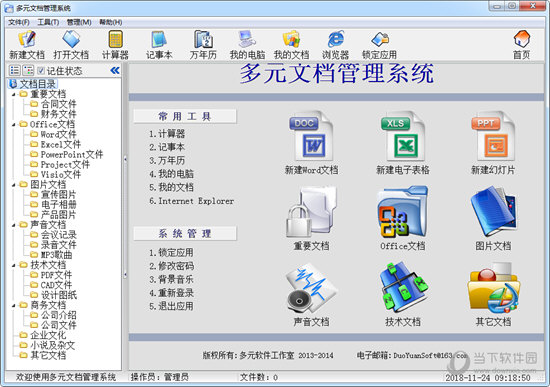Viewport: 550px width, 387px height.
Task: Select the 电子相册 folder in tree
Action: (x=53, y=205)
